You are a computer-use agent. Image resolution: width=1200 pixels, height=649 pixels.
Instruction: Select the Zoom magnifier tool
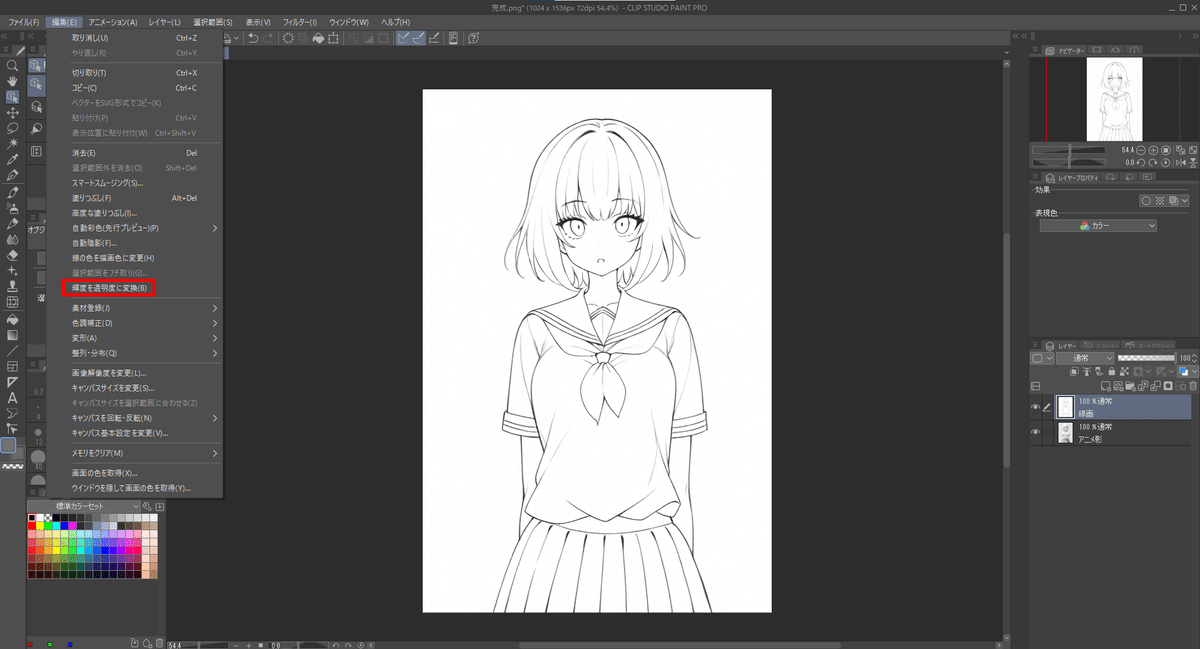(12, 65)
